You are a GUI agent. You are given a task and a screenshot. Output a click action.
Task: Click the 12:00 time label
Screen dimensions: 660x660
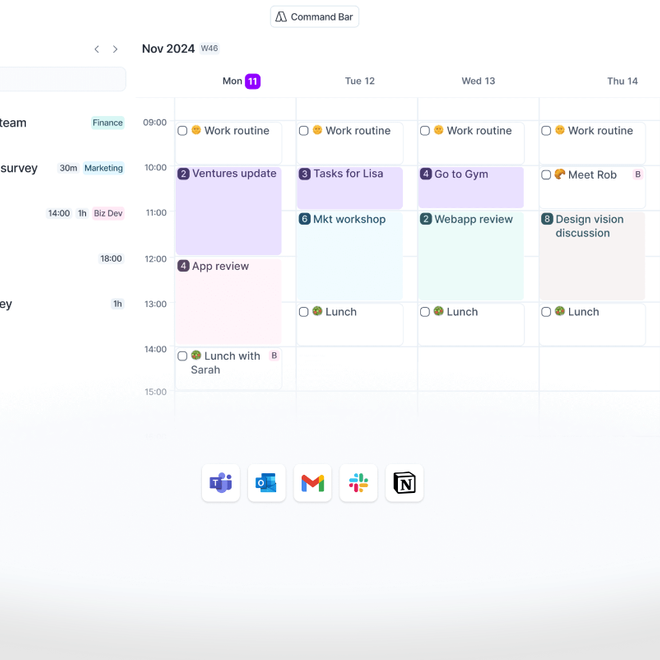pos(156,259)
